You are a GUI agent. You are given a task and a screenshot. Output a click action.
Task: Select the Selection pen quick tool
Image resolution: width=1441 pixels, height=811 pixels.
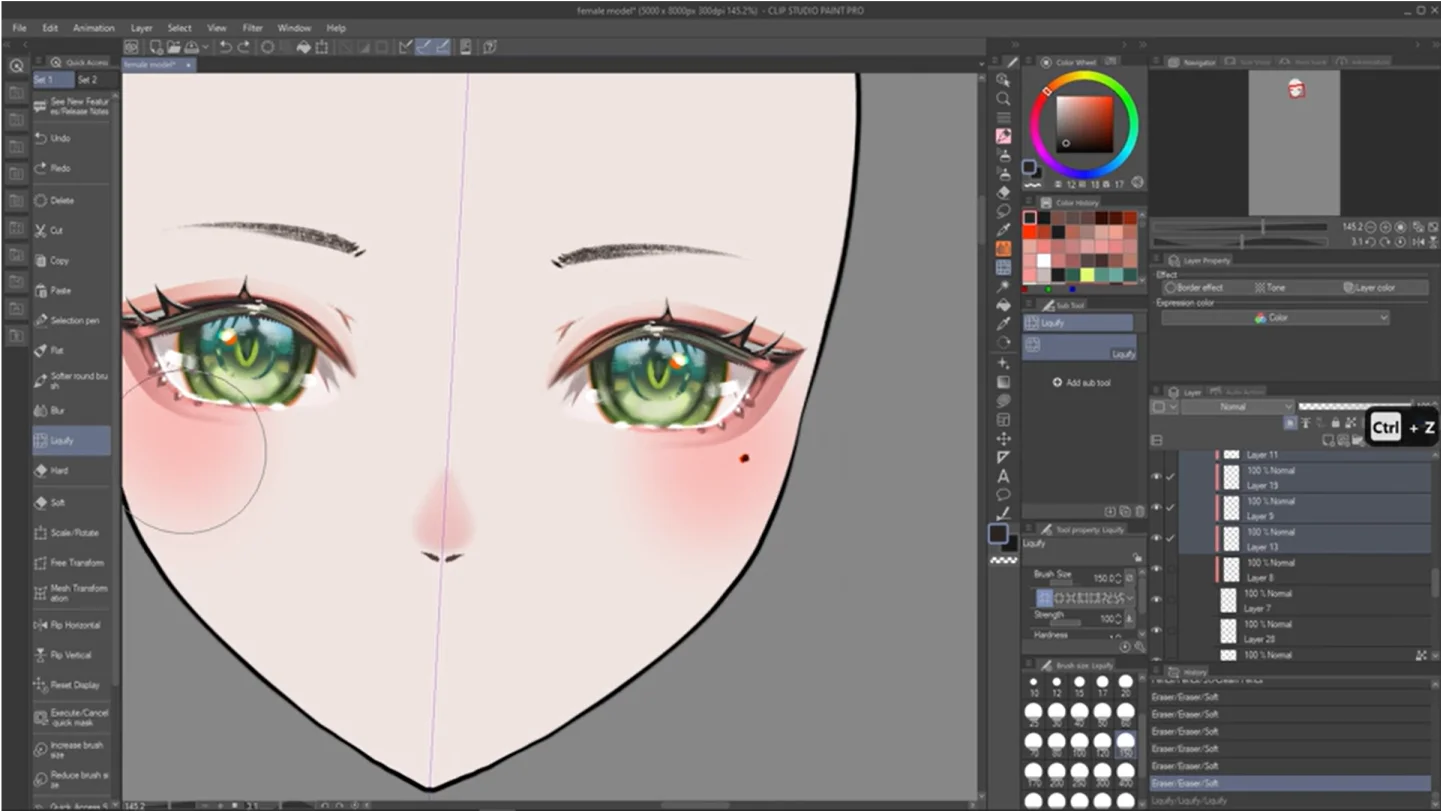point(72,320)
